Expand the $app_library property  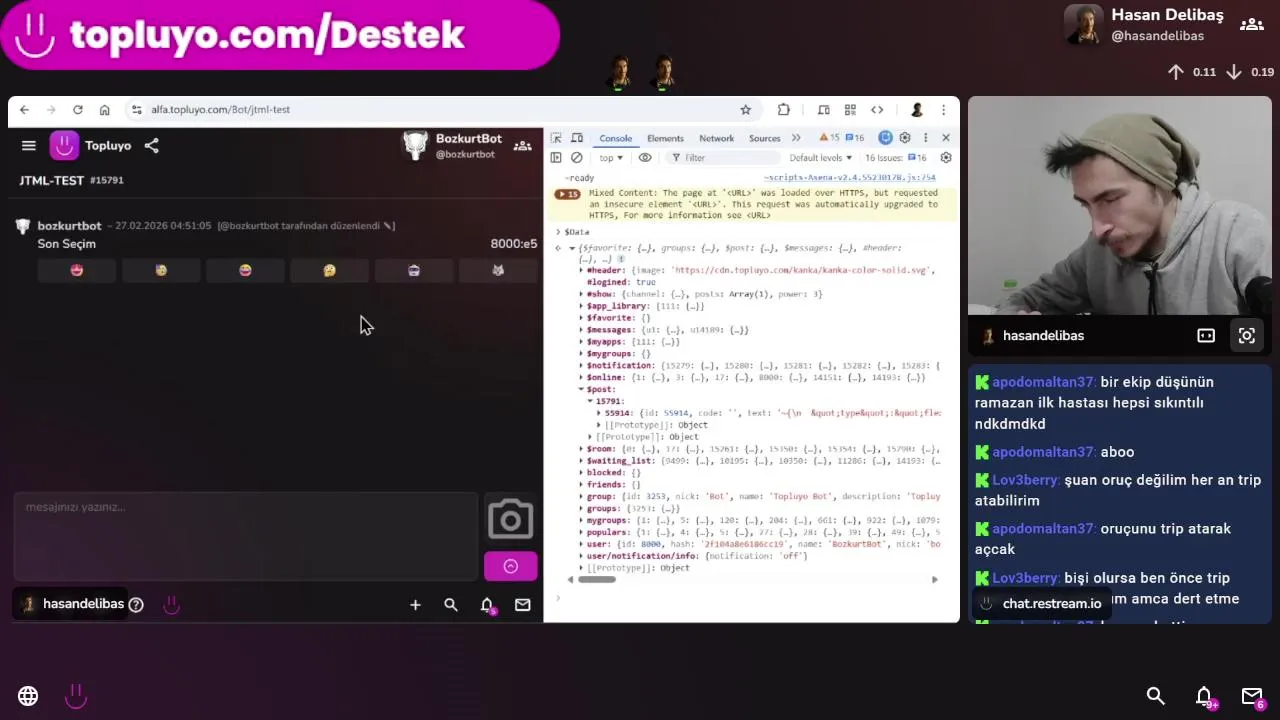[582, 306]
